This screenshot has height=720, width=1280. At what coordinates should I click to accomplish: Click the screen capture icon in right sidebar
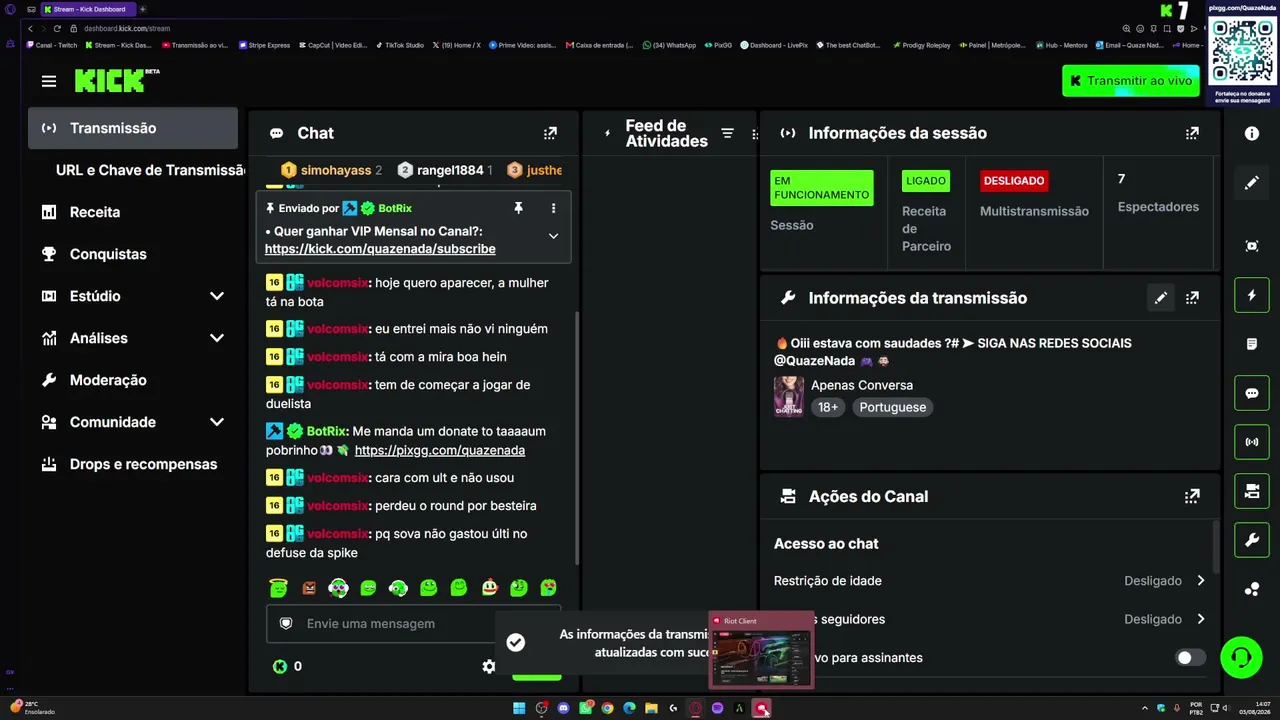coord(1252,246)
